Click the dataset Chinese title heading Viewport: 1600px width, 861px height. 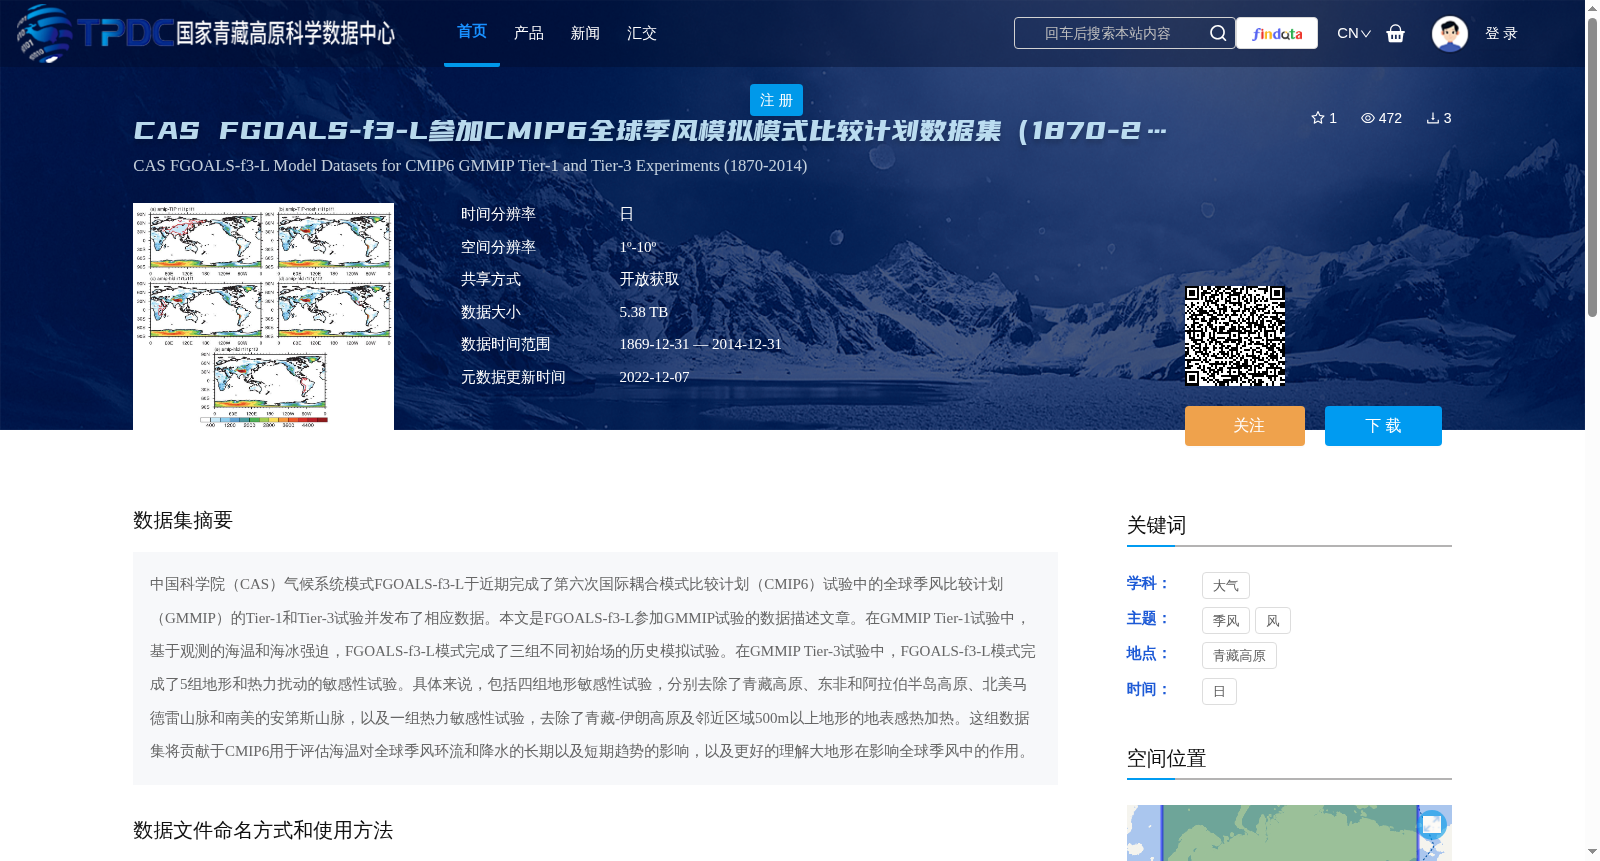point(650,131)
